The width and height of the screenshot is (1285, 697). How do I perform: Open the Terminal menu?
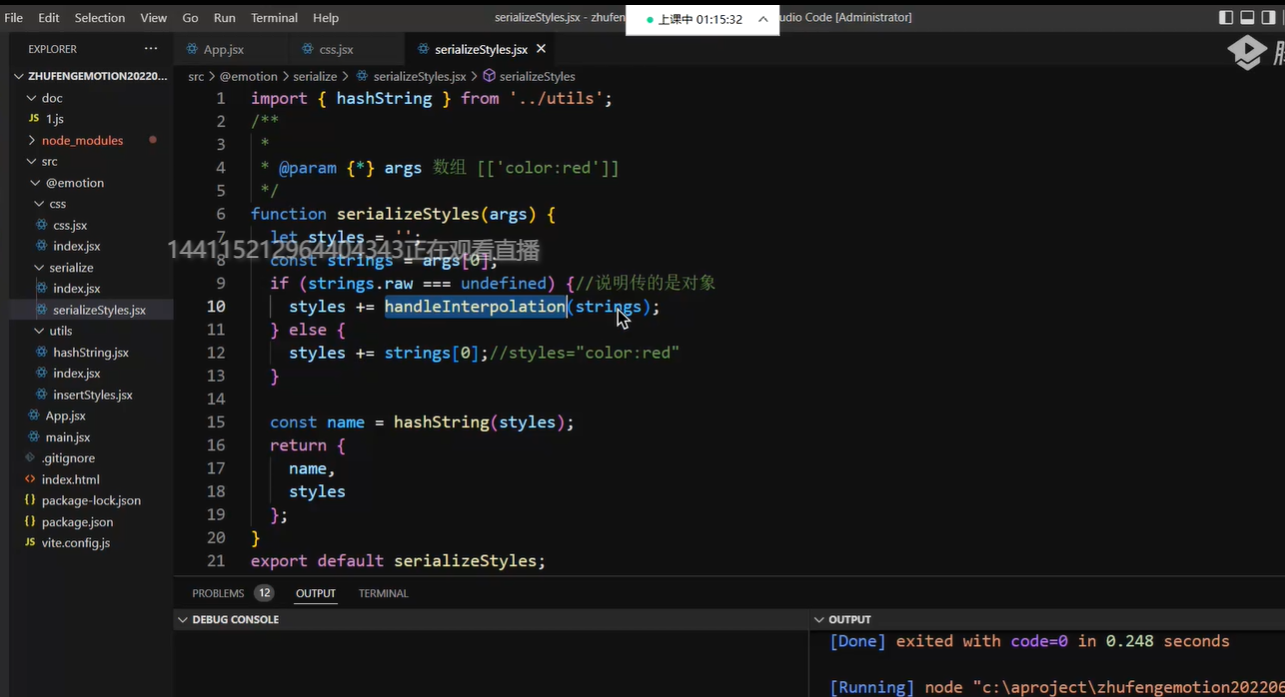pyautogui.click(x=274, y=18)
